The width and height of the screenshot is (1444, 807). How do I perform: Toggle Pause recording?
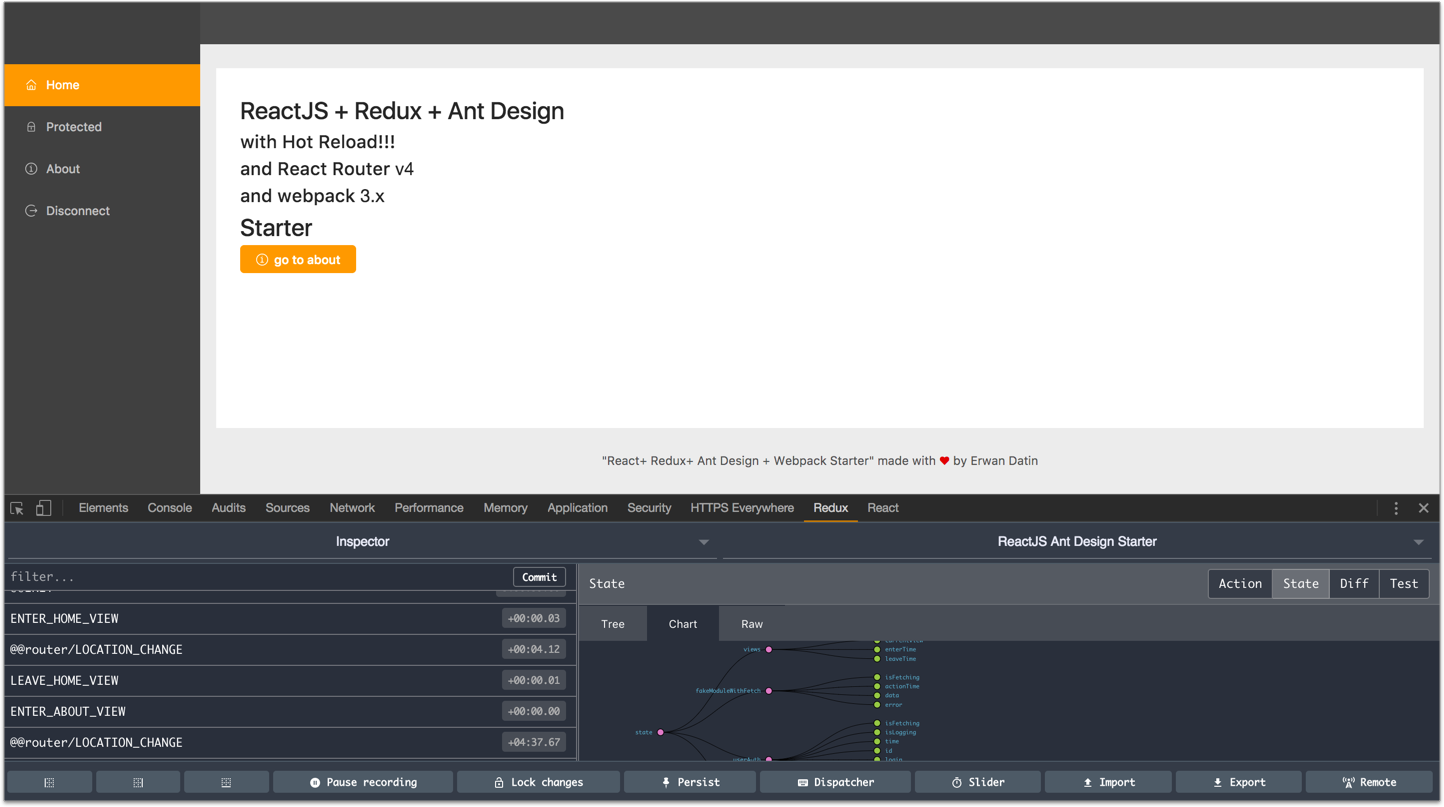coord(363,782)
